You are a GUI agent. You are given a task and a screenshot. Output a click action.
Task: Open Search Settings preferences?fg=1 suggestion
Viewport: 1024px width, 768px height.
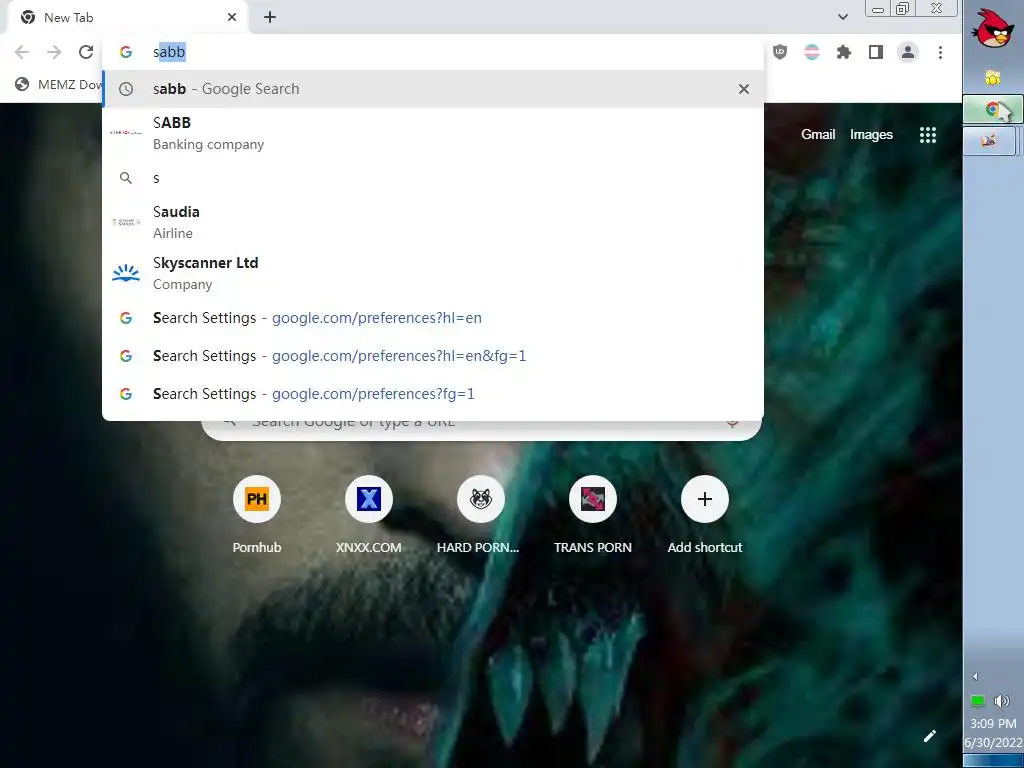tap(433, 394)
